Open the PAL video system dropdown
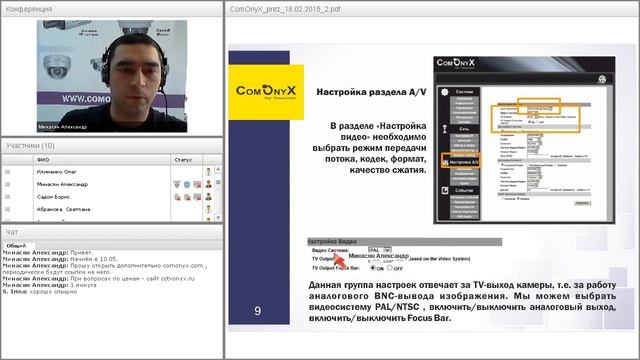This screenshot has height=360, width=640. click(380, 250)
